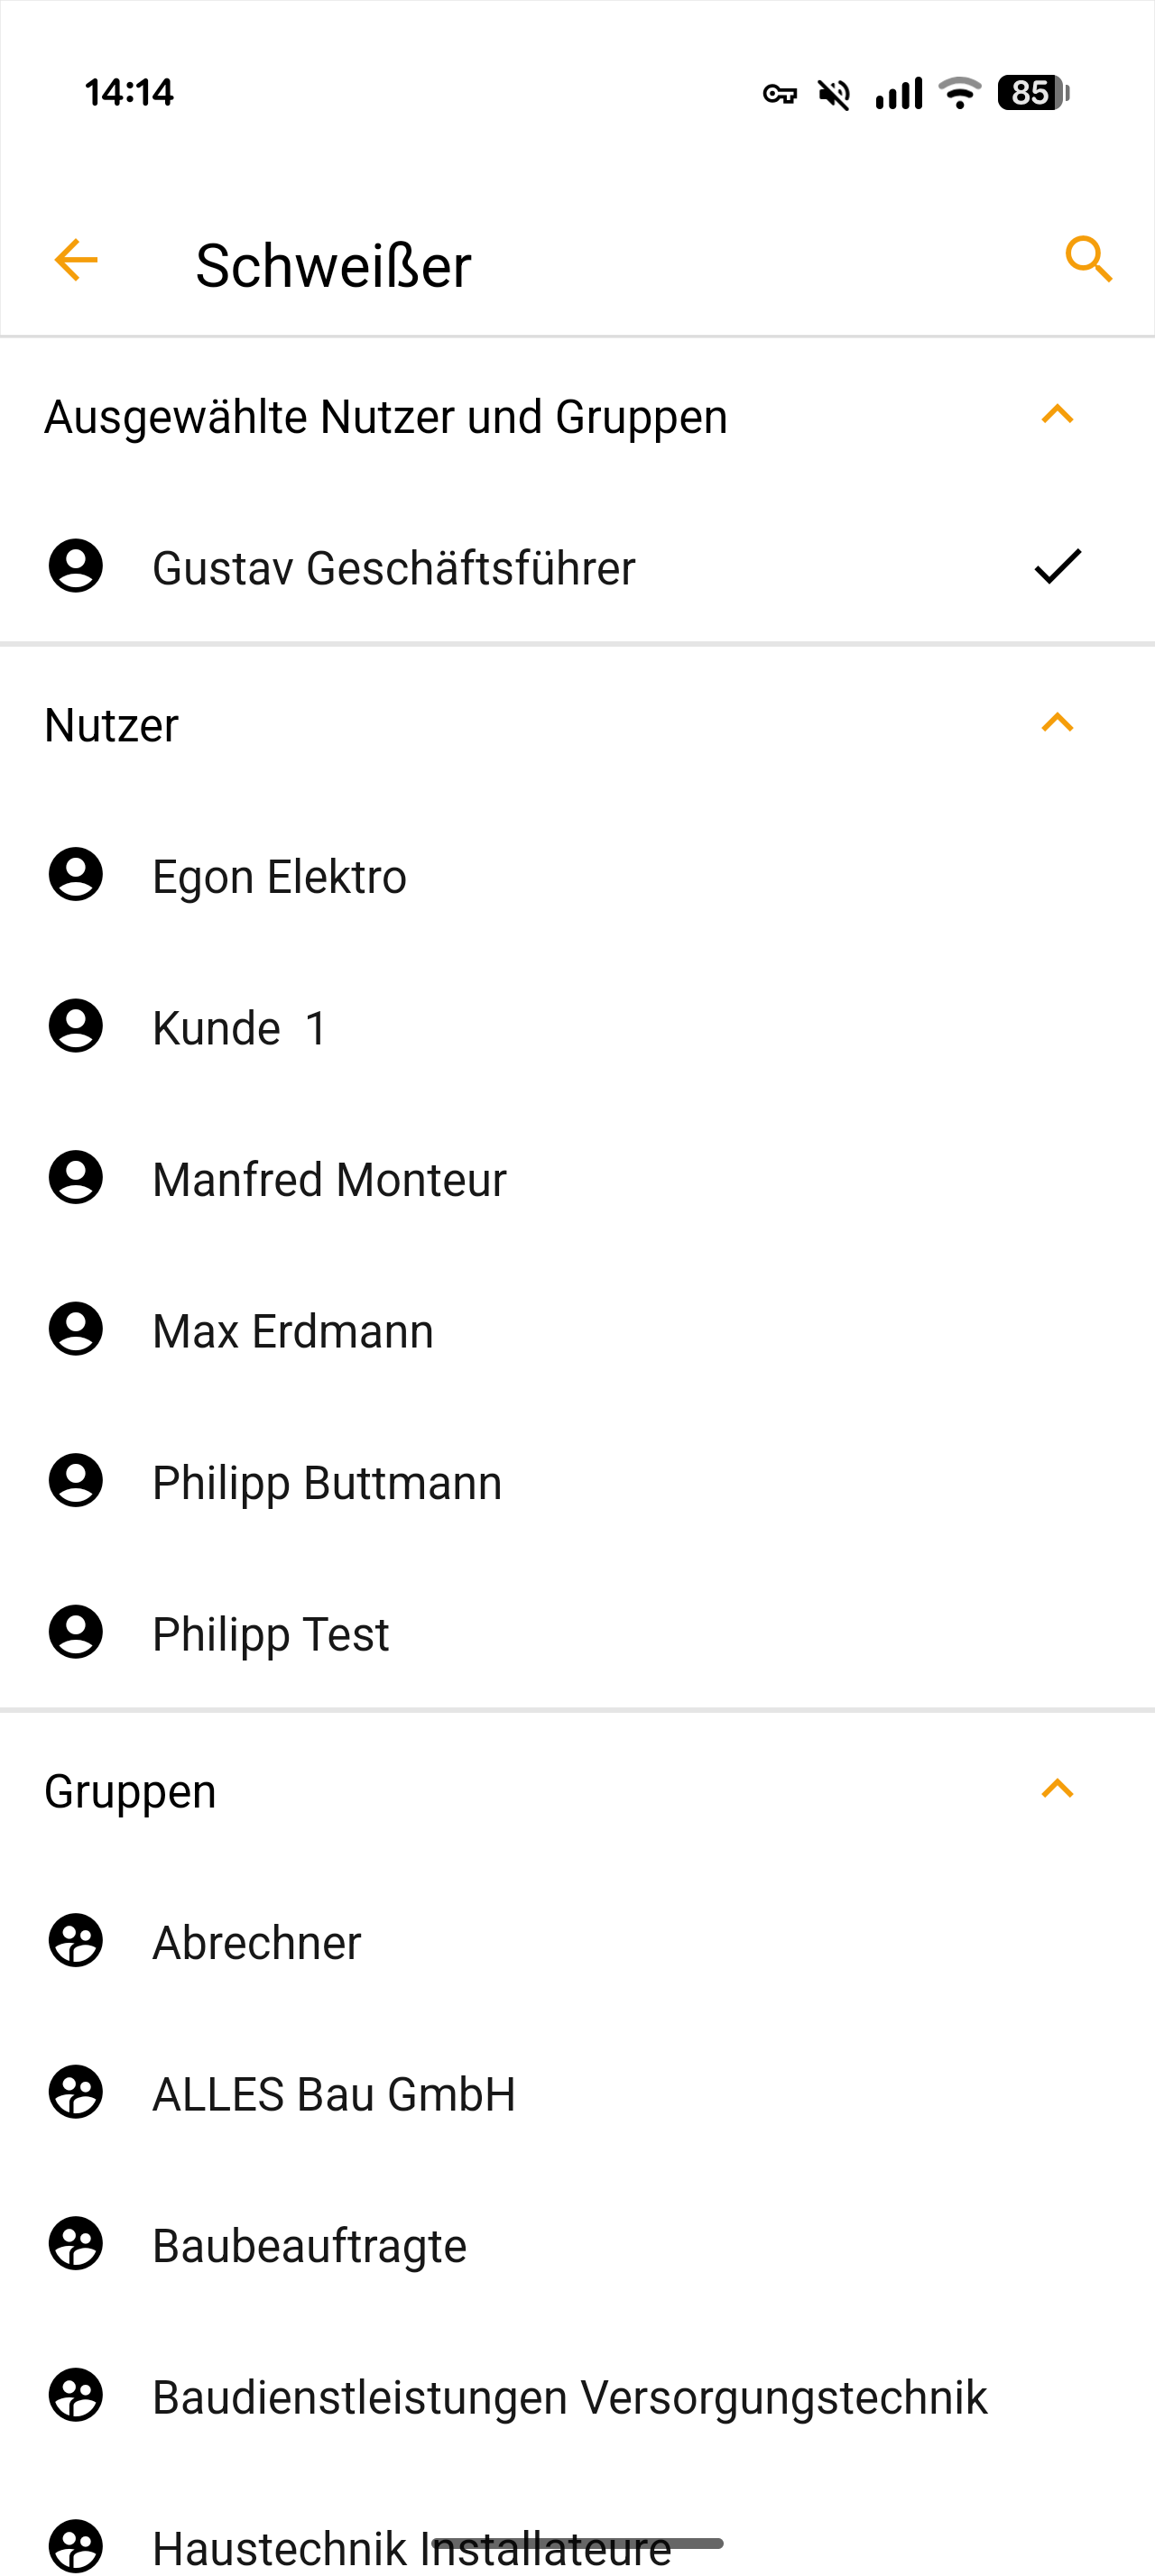
Task: Select user Max Erdmann
Action: coord(293,1331)
